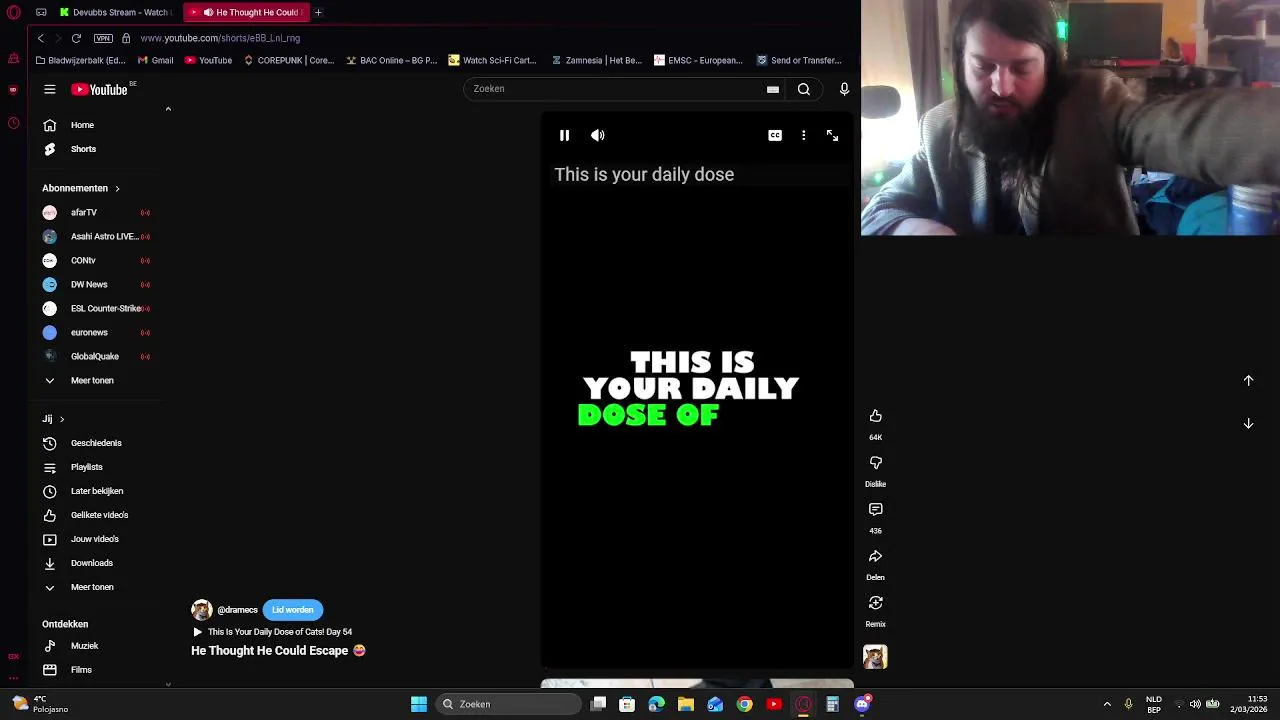This screenshot has height=720, width=1280.
Task: Dislike this Short
Action: 875,463
